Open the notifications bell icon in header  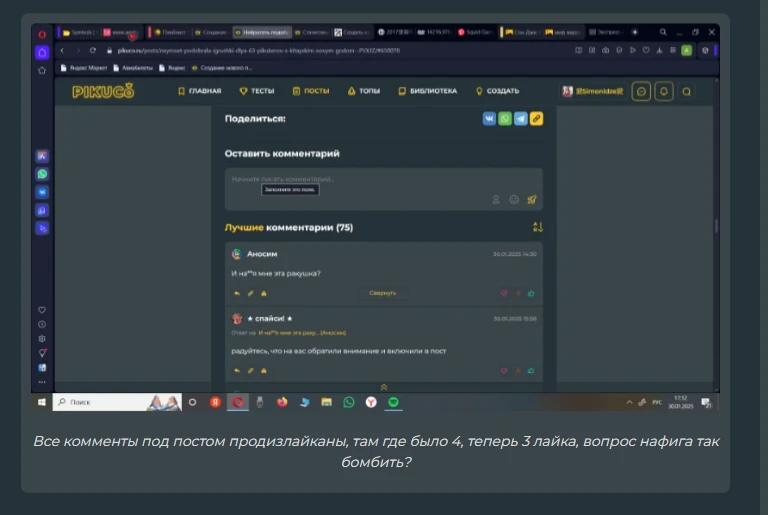[664, 92]
